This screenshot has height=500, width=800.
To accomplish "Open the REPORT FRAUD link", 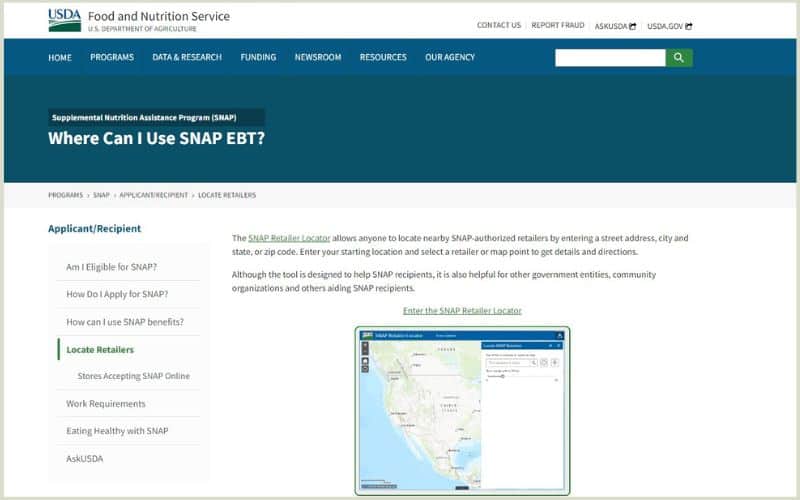I will [558, 25].
